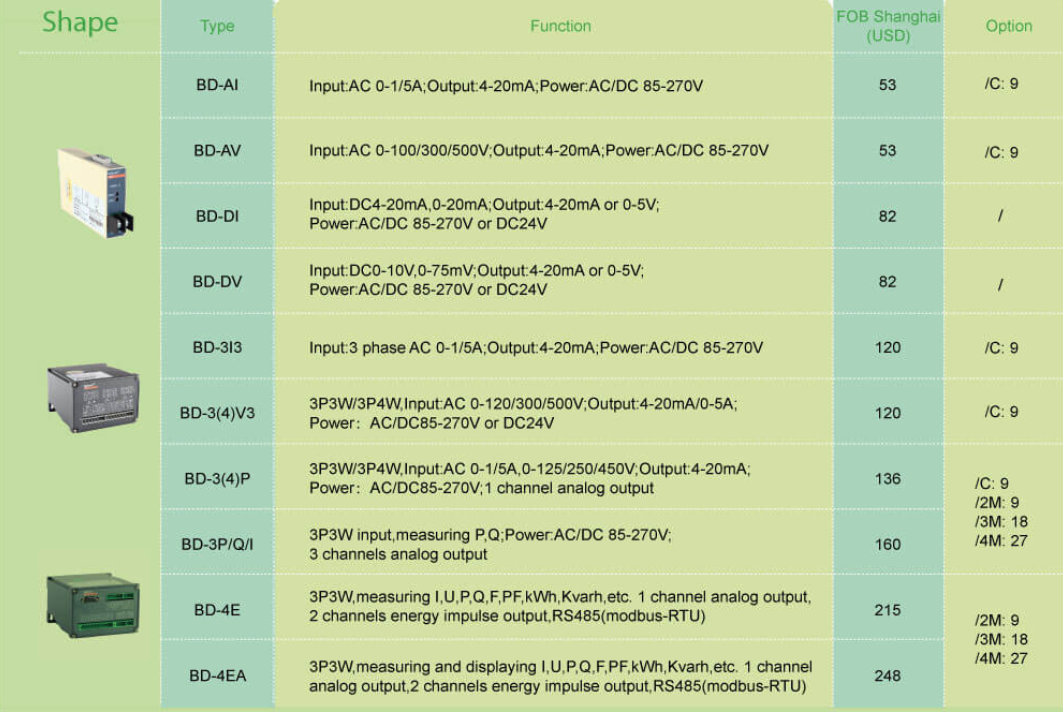Click the green BD-4E transducer product image
This screenshot has width=1063, height=712.
point(93,605)
